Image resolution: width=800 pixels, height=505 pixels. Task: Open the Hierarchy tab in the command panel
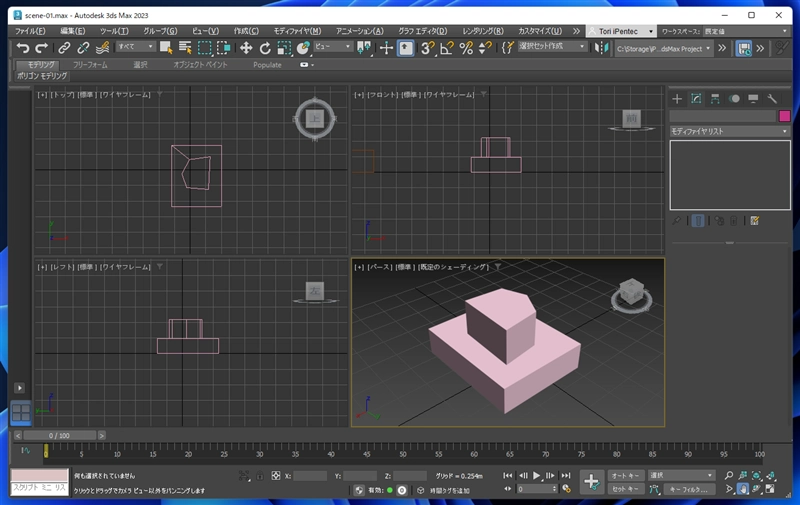click(x=715, y=98)
